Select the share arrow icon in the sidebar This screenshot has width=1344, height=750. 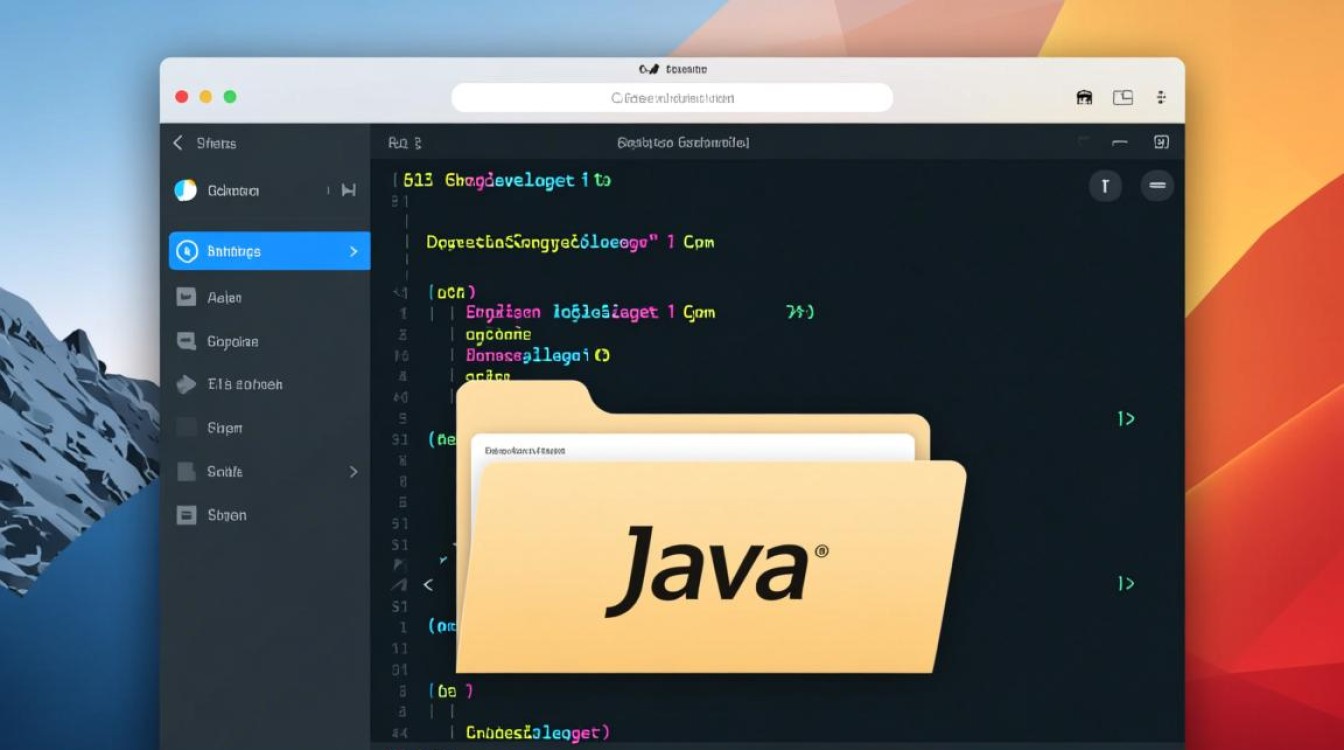186,384
